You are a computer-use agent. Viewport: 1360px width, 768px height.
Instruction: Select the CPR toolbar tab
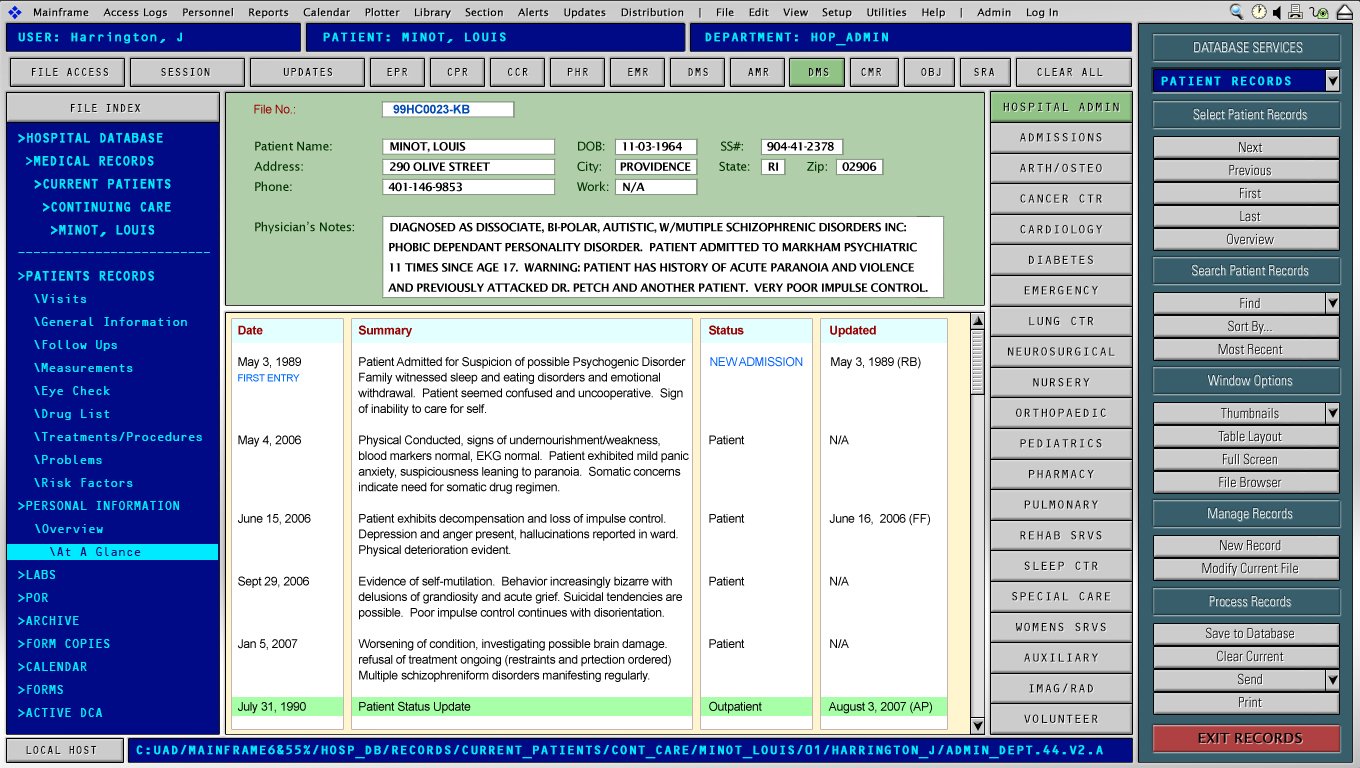coord(457,72)
